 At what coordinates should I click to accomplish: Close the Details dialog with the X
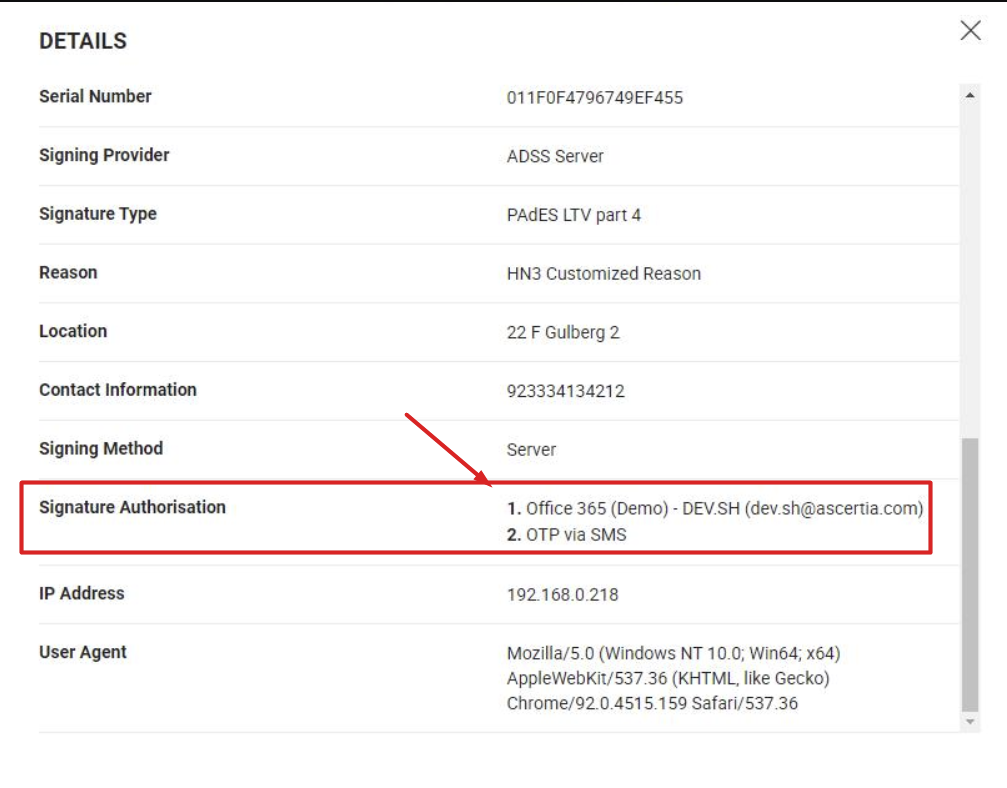click(970, 31)
